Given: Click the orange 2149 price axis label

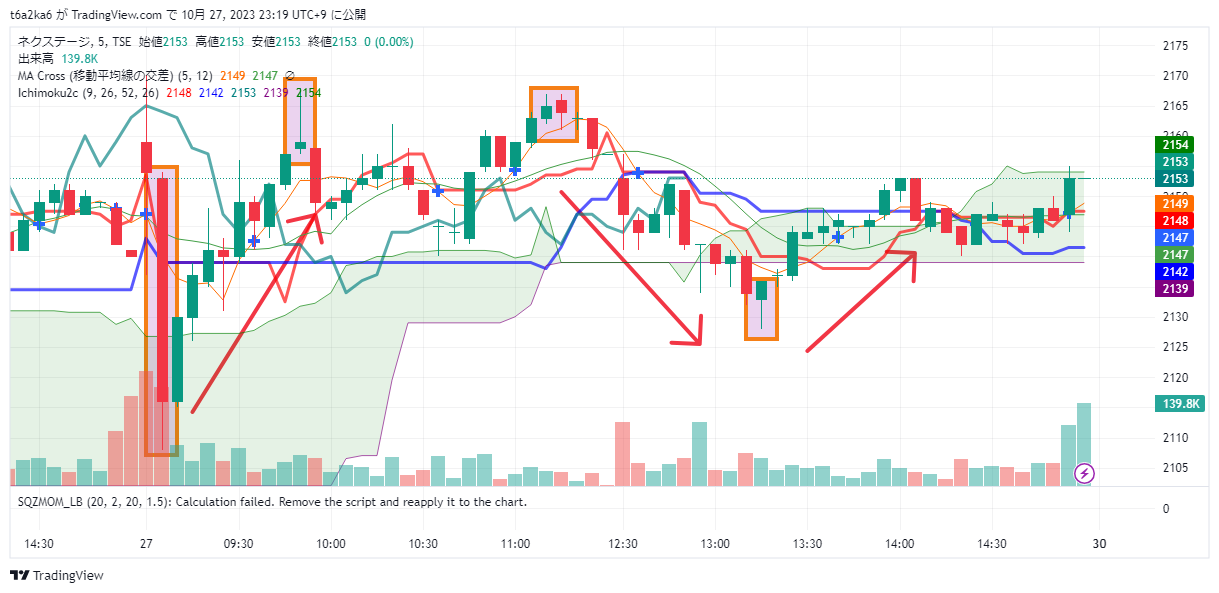Looking at the screenshot, I should pyautogui.click(x=1175, y=204).
